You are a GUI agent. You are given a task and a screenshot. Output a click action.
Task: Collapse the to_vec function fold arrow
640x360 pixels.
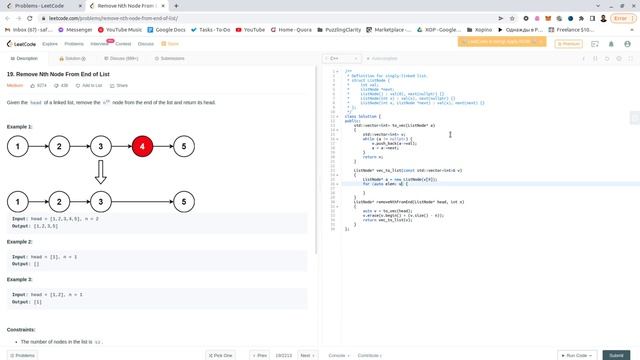pos(337,130)
